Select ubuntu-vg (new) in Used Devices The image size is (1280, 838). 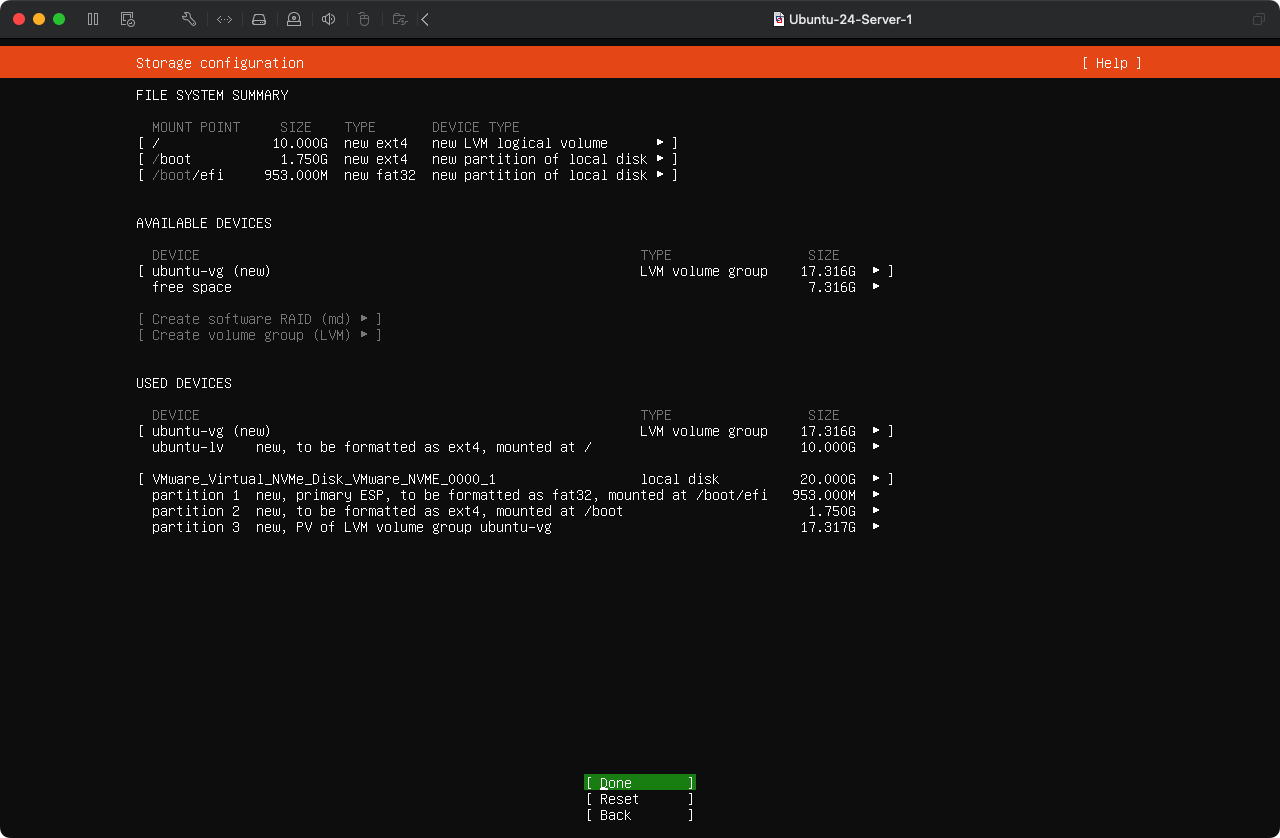pos(516,431)
